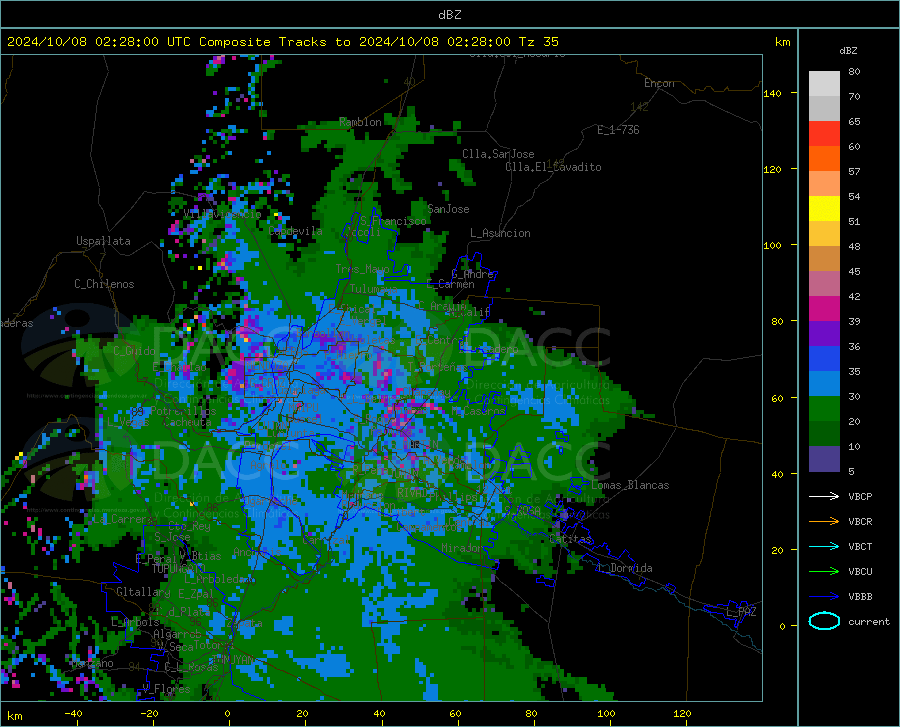Image resolution: width=900 pixels, height=727 pixels.
Task: Click the 'E_1-736' place label
Action: pos(618,130)
